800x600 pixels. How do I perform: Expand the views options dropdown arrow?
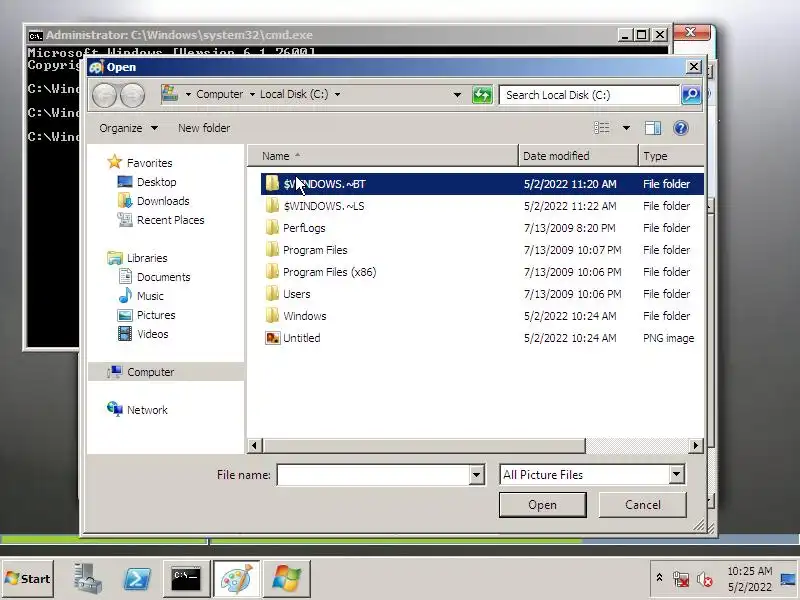click(626, 128)
